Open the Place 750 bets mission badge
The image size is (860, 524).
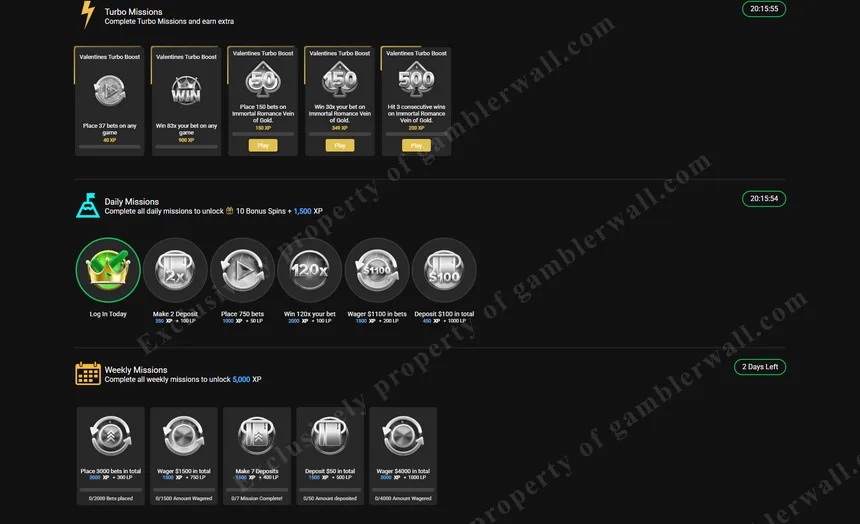click(x=242, y=270)
